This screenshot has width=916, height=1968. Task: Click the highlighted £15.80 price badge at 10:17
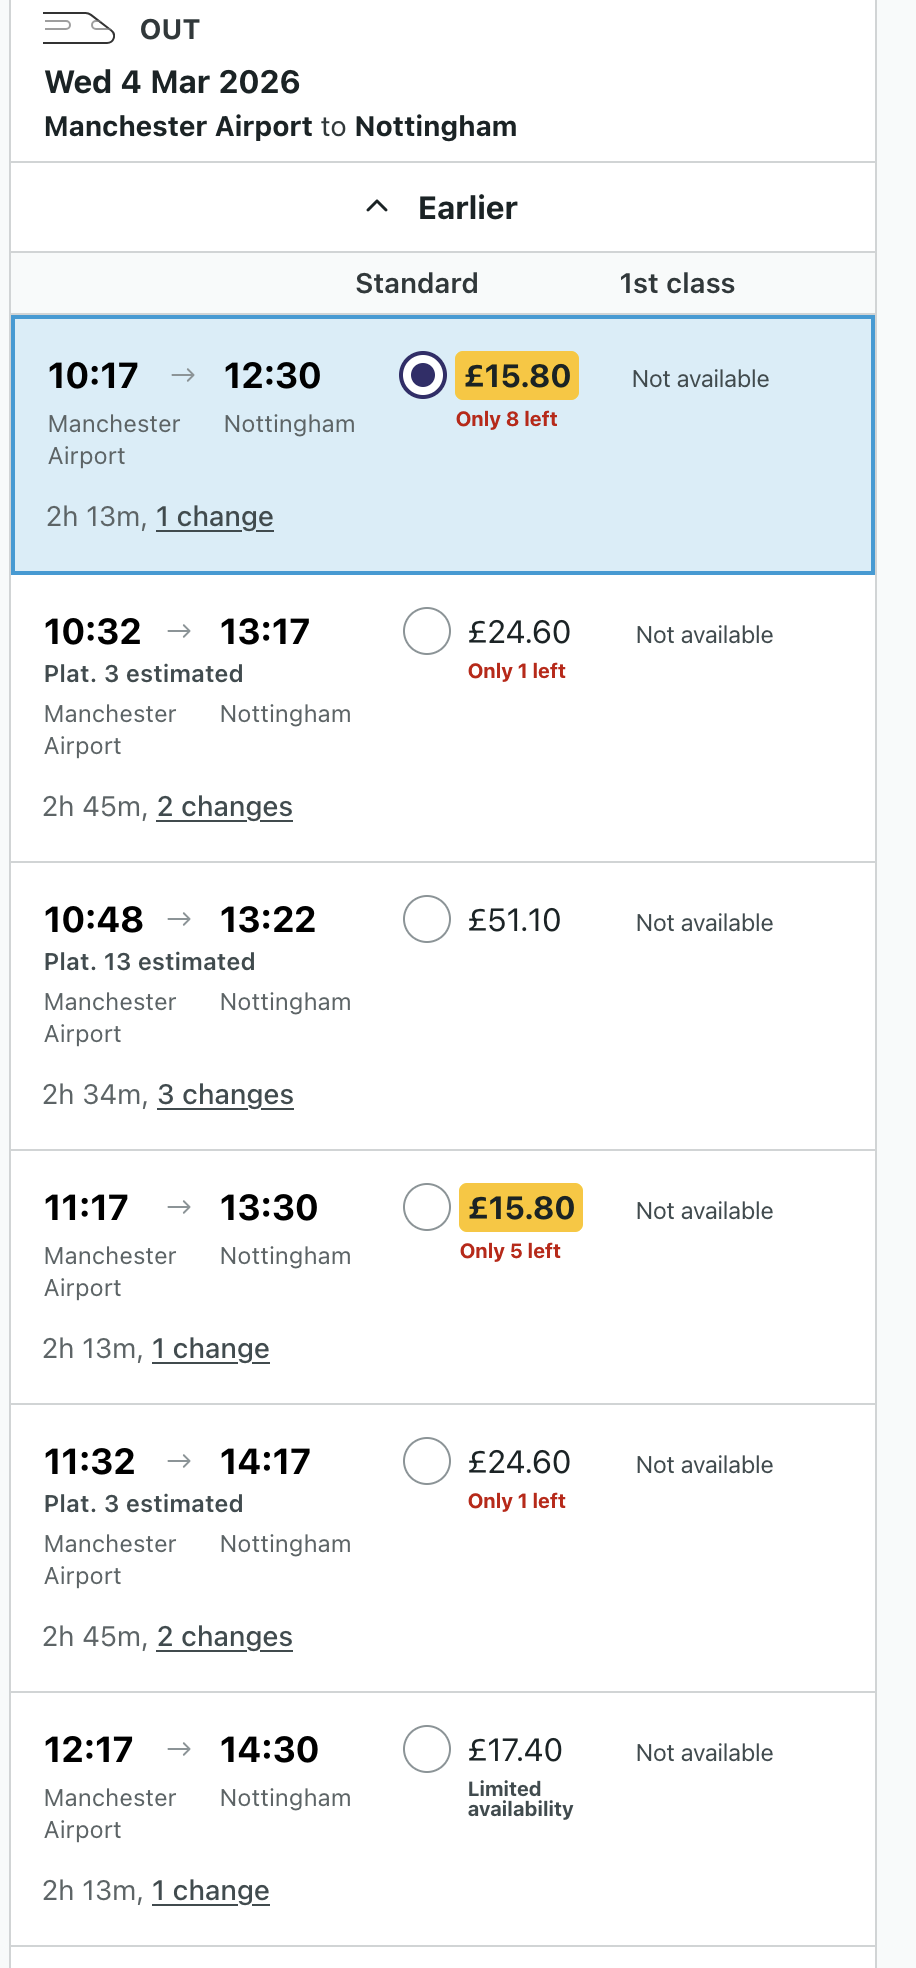tap(517, 376)
